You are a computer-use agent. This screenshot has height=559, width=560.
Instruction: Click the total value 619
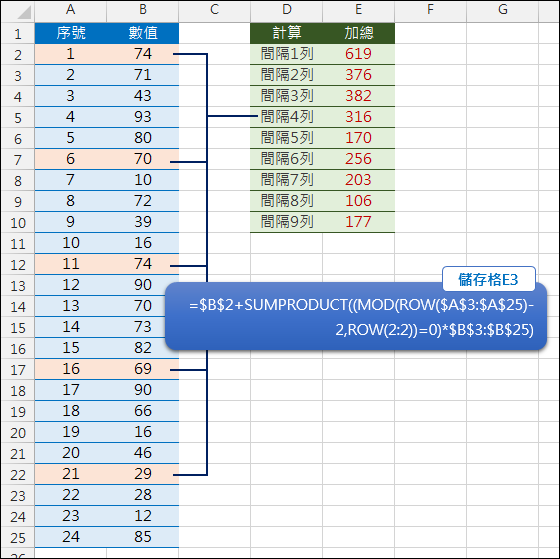(359, 54)
